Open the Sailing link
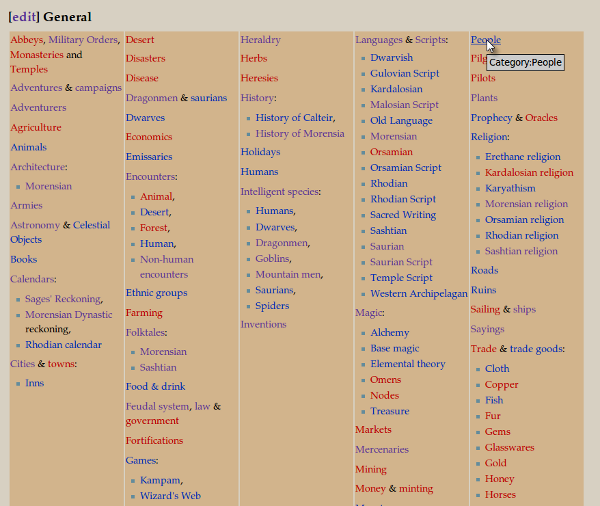 click(x=485, y=310)
